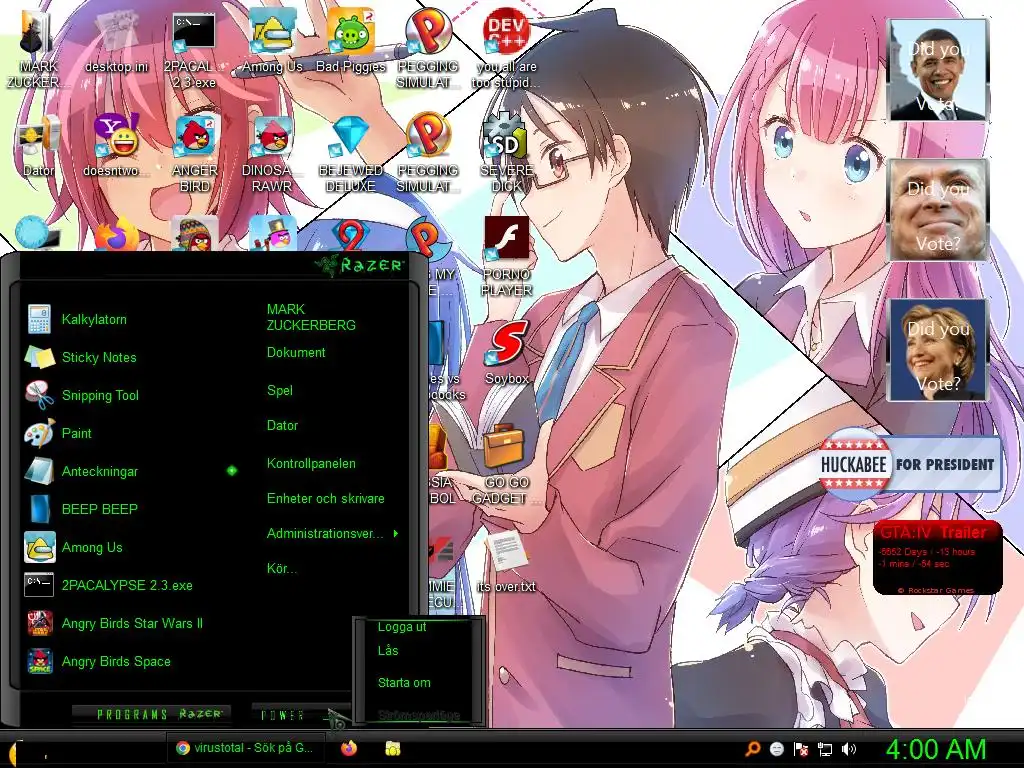1024x768 pixels.
Task: Click the GTA:IV Trailer countdown gadget
Action: point(937,558)
